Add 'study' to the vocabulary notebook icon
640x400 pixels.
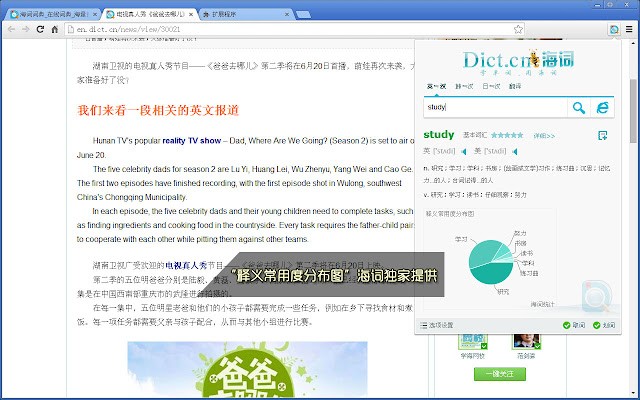pos(602,135)
